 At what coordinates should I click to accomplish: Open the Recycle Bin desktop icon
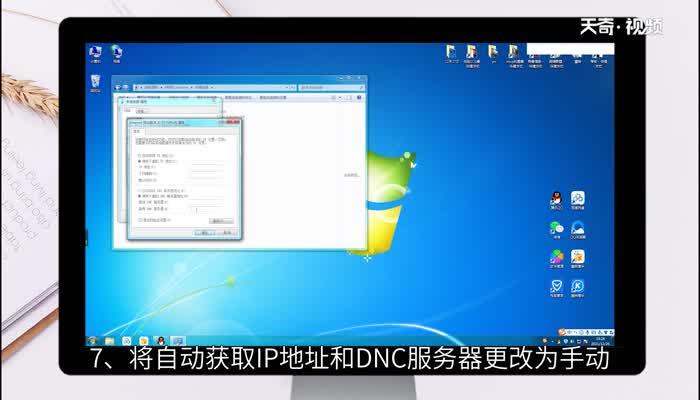tap(95, 83)
